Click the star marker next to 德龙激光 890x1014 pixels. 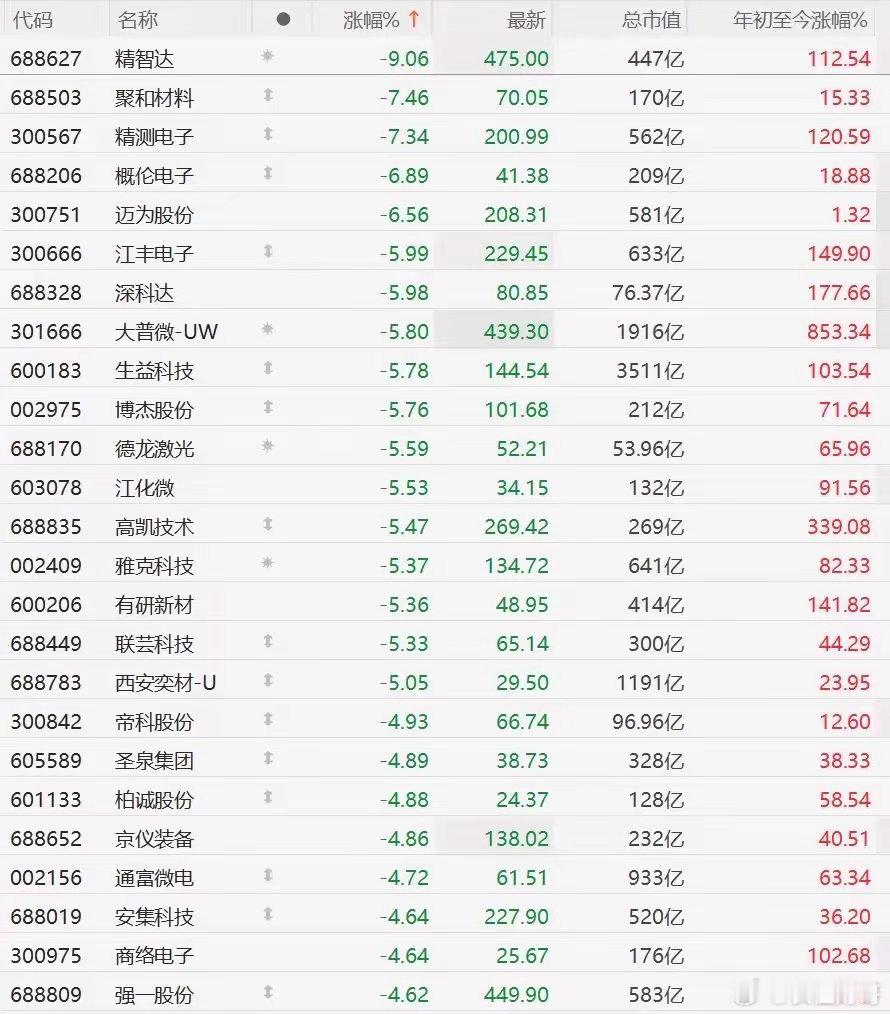coord(268,447)
